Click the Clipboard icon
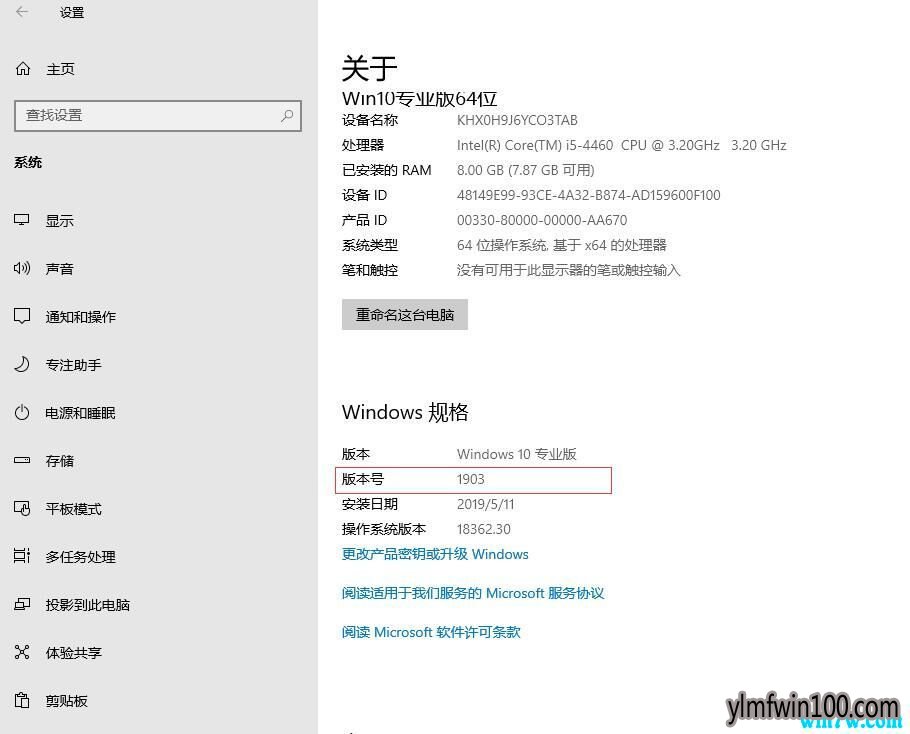This screenshot has width=910, height=734. point(21,700)
